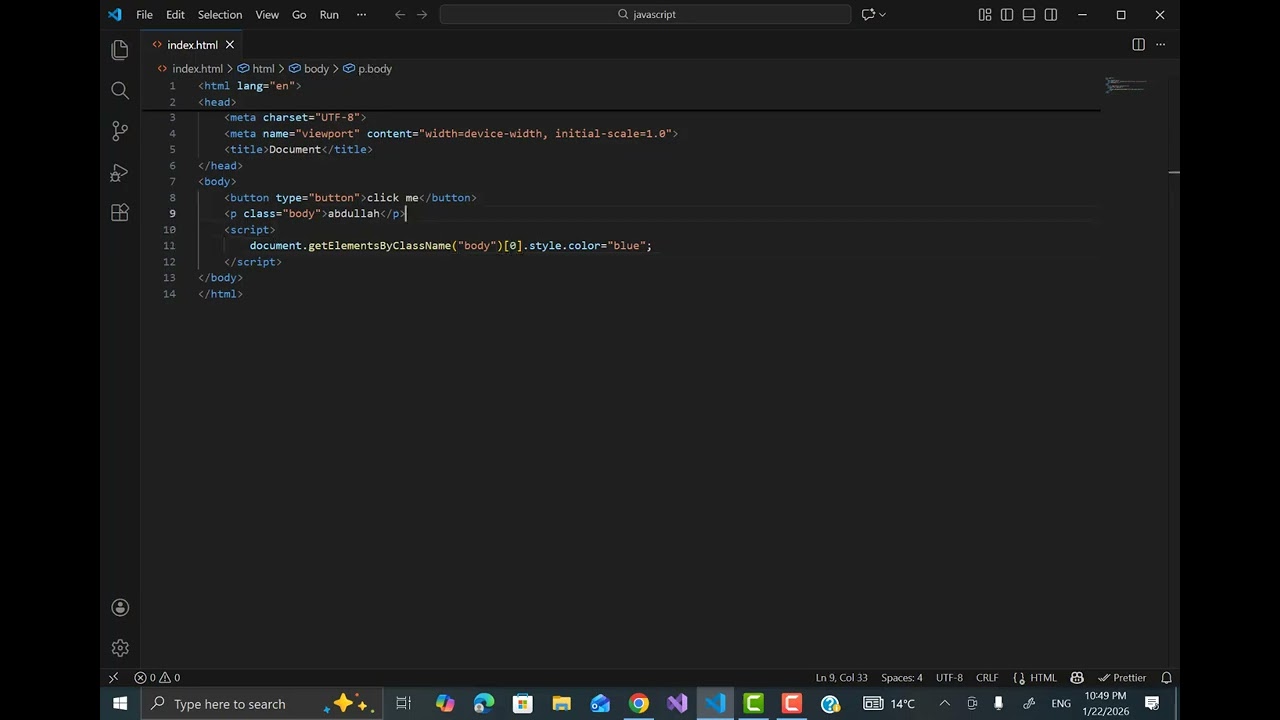Open the Edit menu

click(x=175, y=15)
